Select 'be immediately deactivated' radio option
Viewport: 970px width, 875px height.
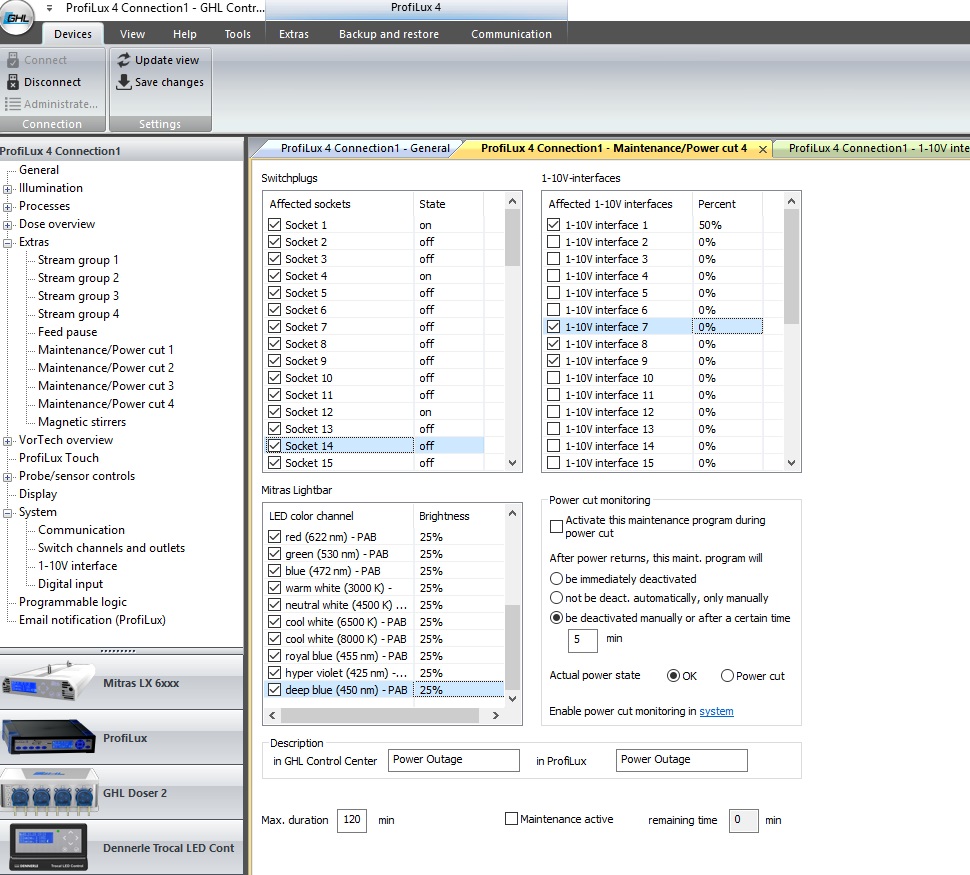(x=556, y=579)
